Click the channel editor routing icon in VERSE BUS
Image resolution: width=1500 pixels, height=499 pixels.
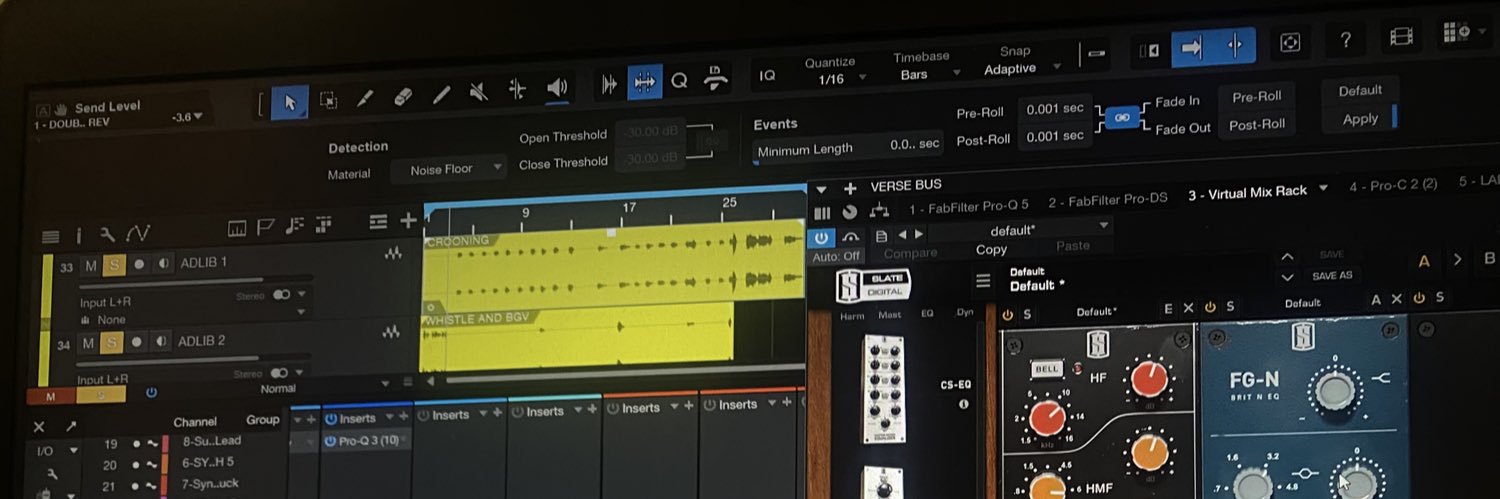tap(879, 211)
